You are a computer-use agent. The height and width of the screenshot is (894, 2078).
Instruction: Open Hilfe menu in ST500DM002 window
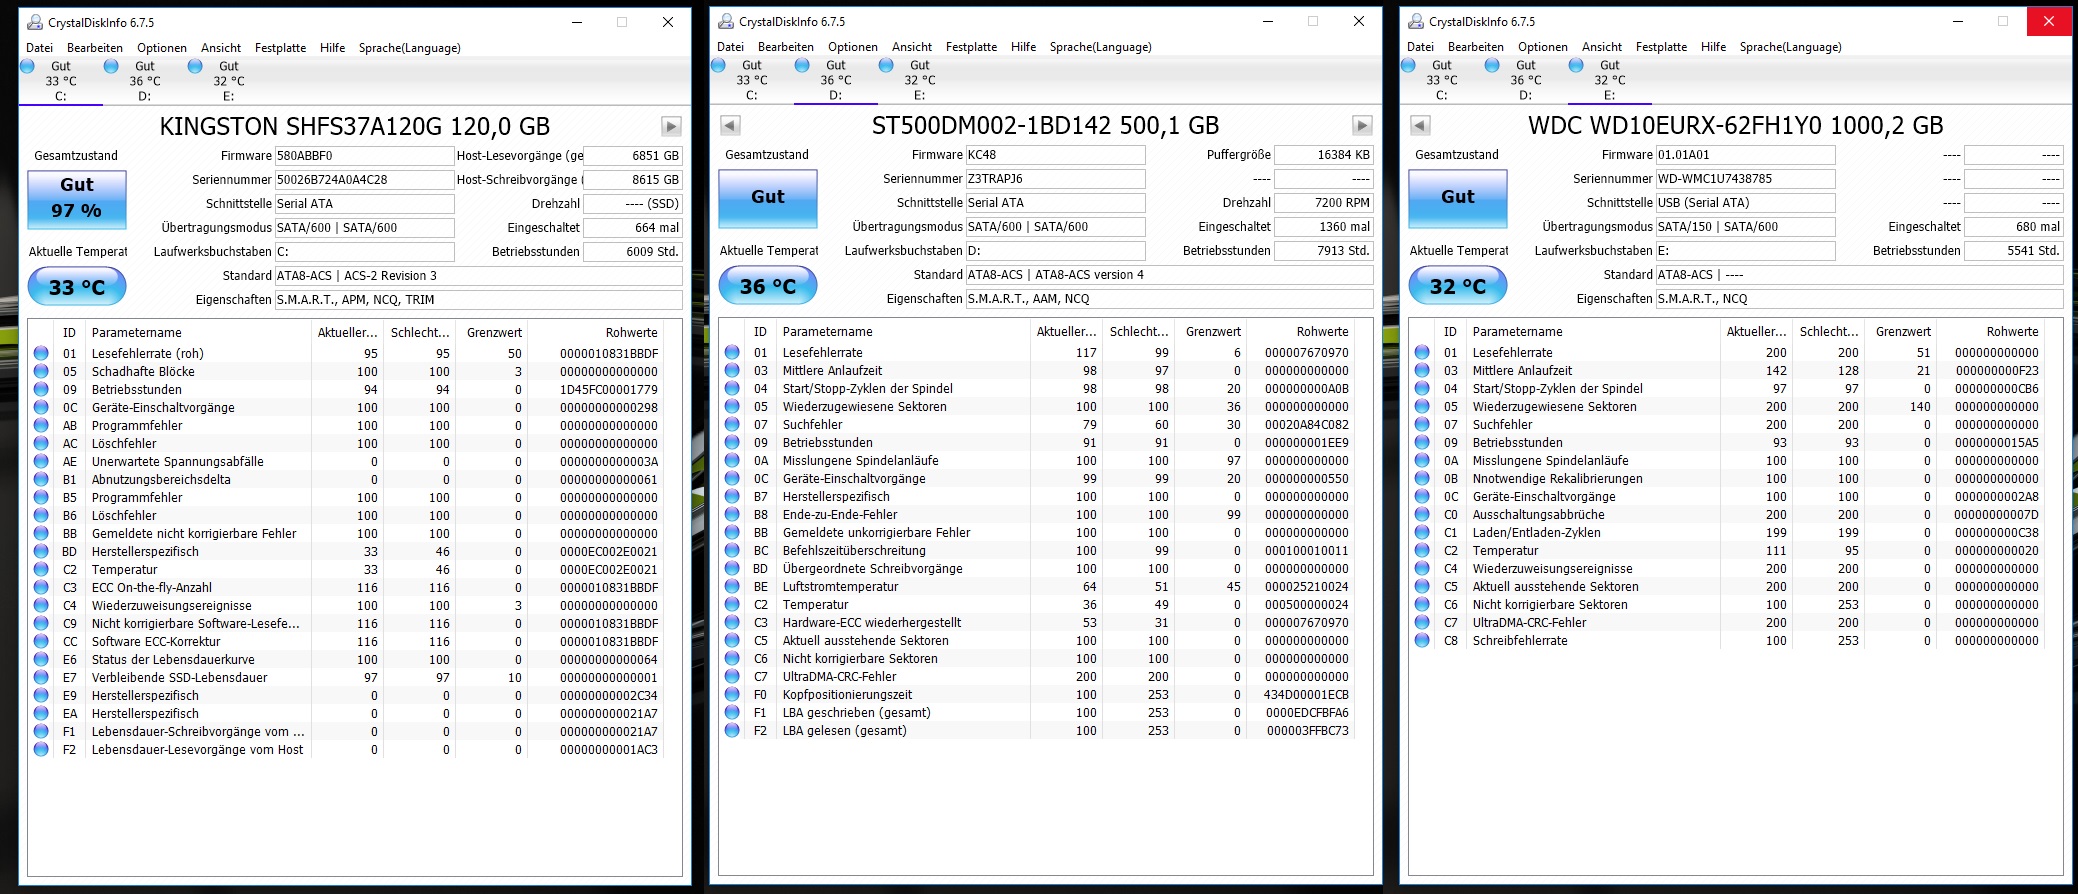click(x=1023, y=47)
